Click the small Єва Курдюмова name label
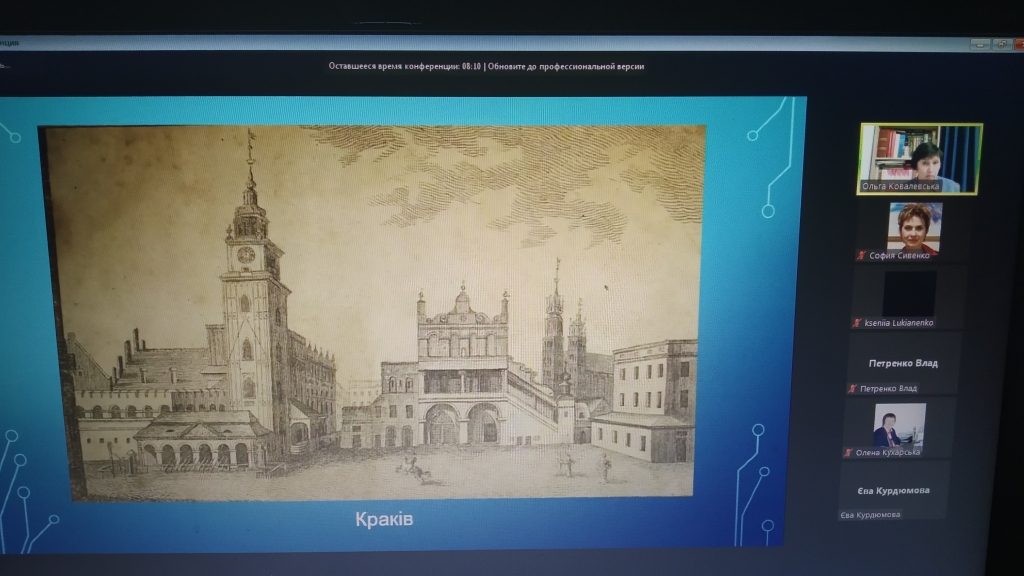The image size is (1024, 576). coord(870,515)
